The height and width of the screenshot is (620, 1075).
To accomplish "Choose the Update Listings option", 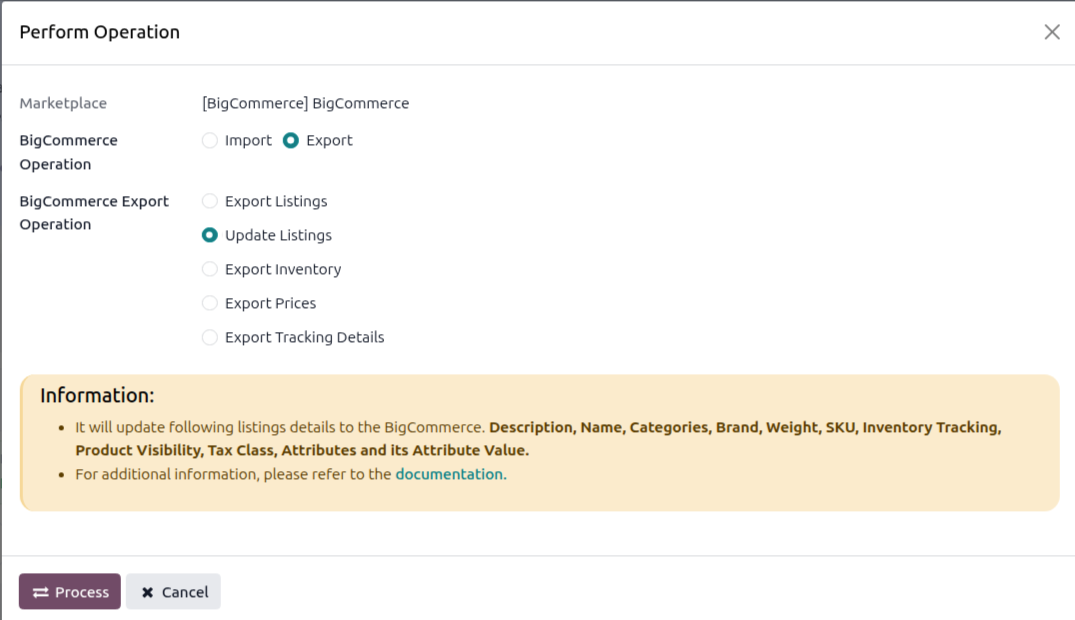I will tap(210, 235).
